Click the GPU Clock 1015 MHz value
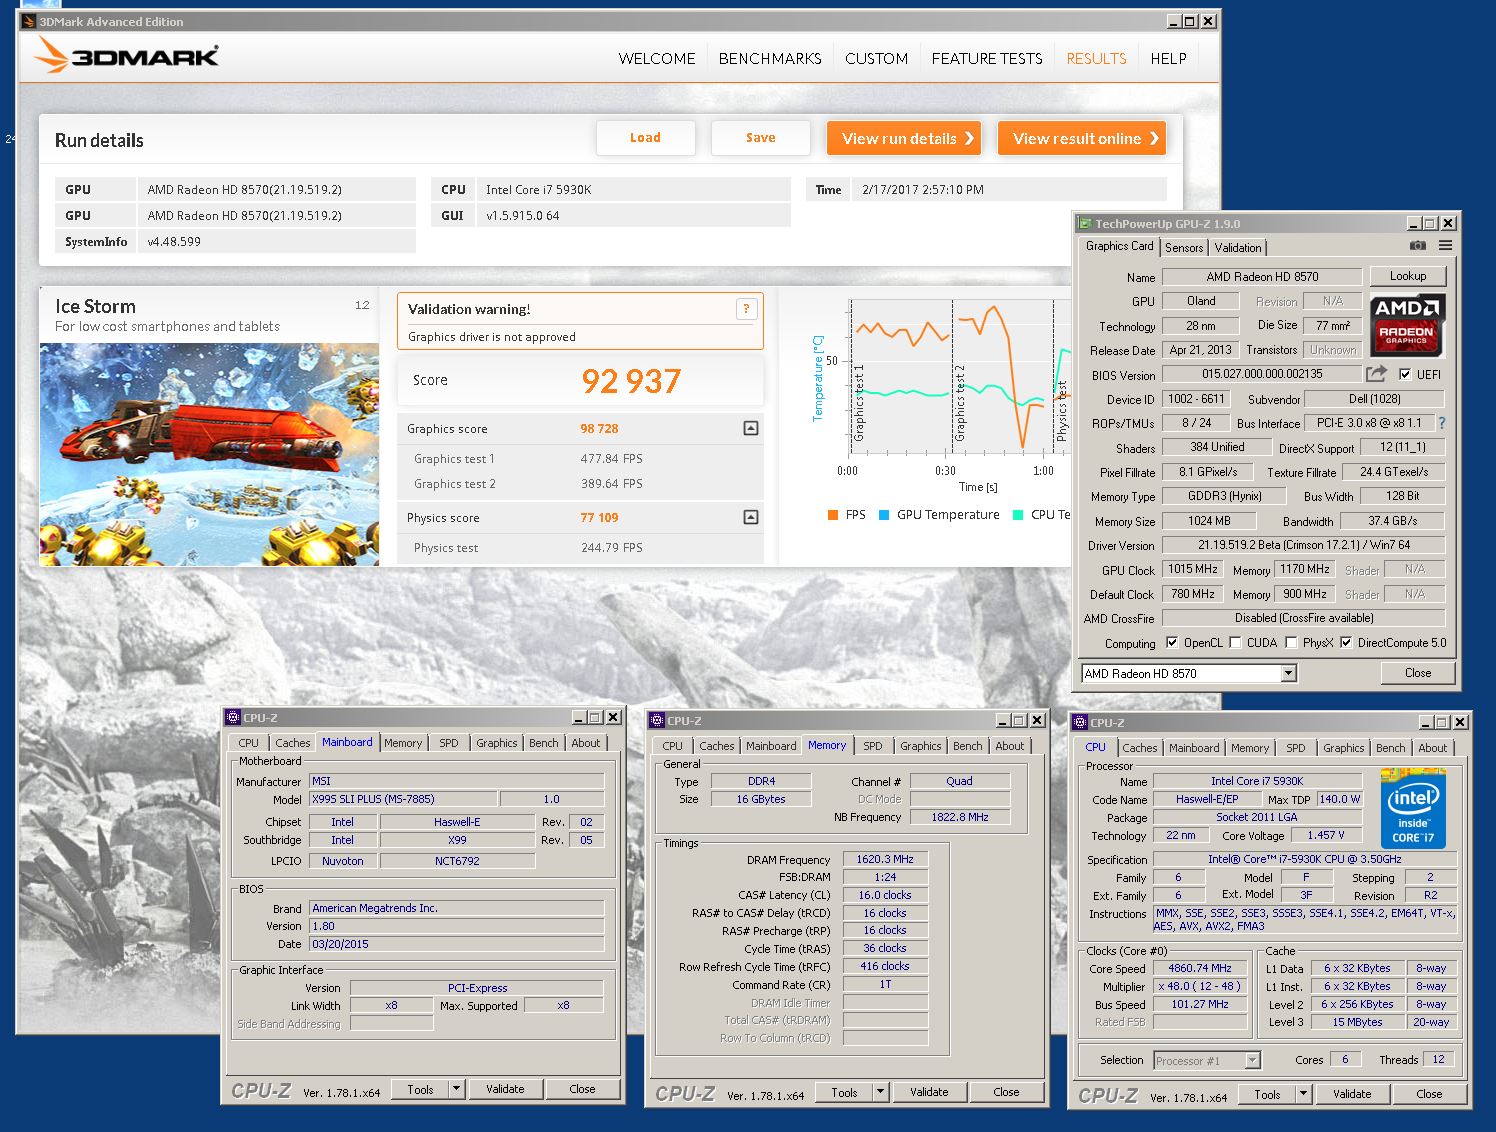The width and height of the screenshot is (1496, 1132). coord(1193,569)
